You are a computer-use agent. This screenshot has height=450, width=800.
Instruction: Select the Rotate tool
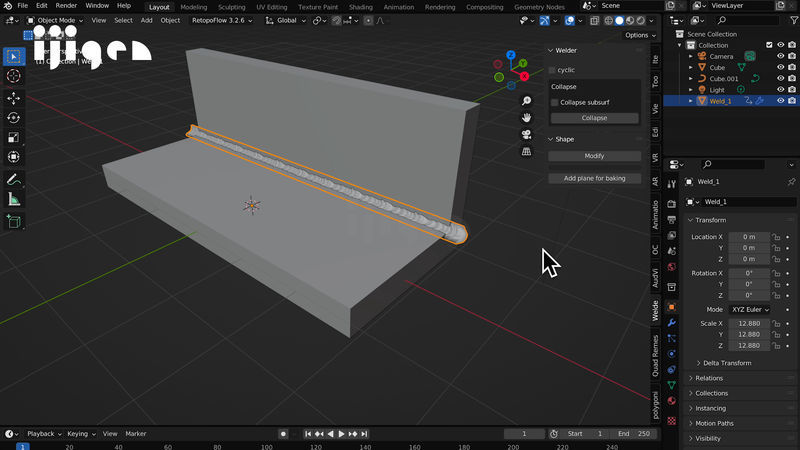coord(14,118)
